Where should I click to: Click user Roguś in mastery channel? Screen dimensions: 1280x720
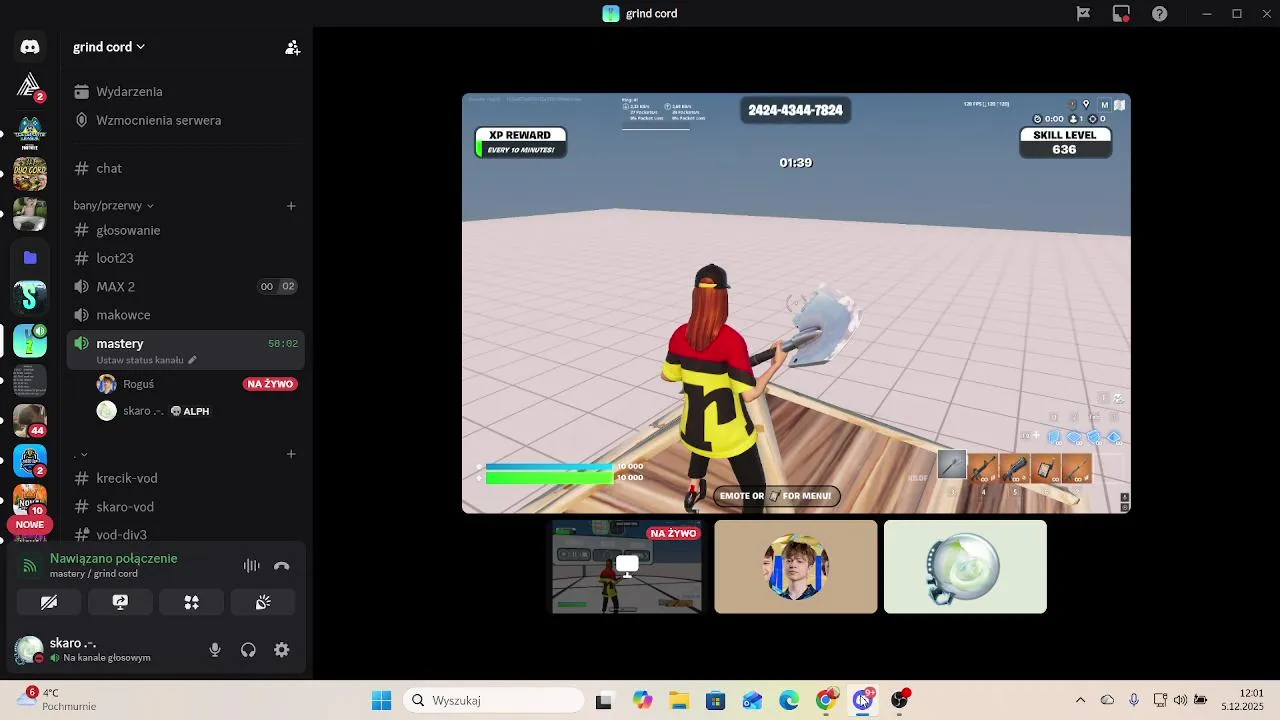click(138, 384)
